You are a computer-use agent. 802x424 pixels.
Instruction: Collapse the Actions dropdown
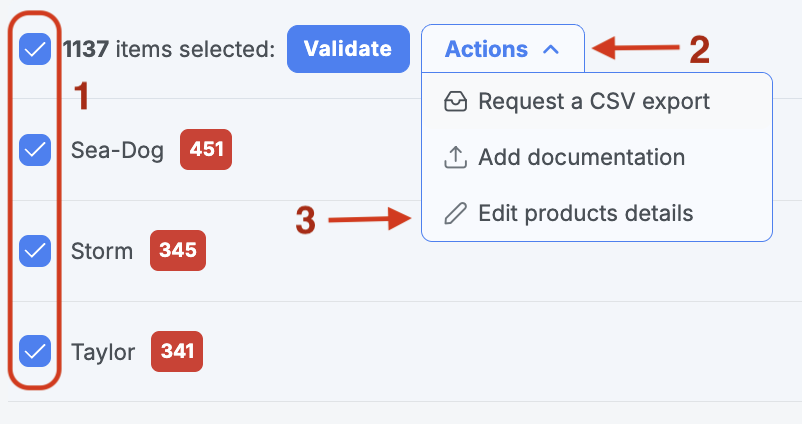coord(503,49)
